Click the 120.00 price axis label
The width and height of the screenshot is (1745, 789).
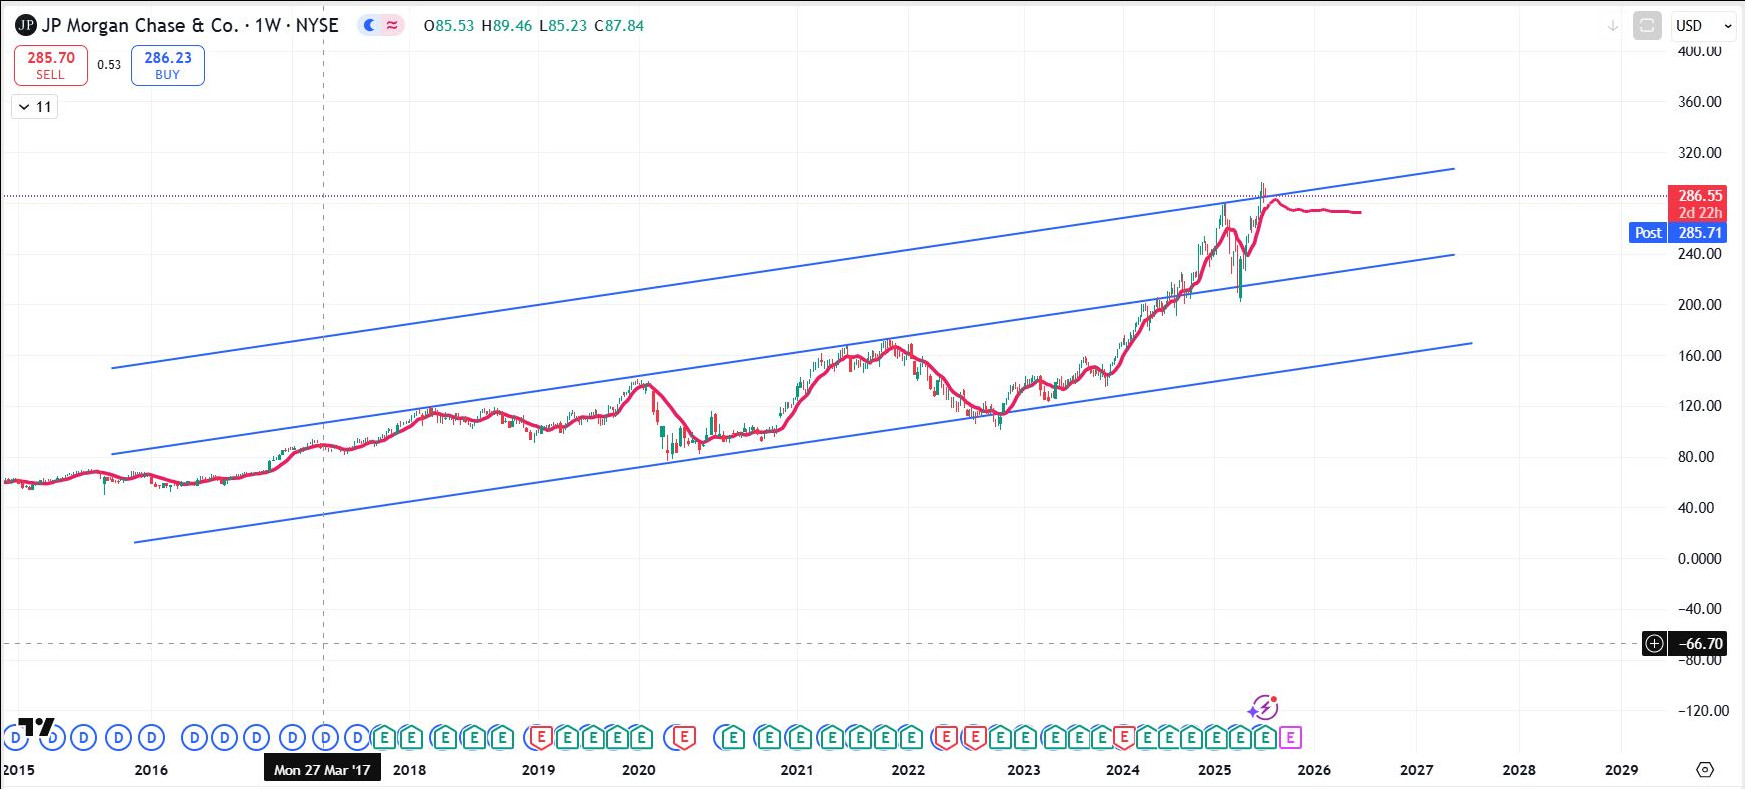pyautogui.click(x=1699, y=406)
